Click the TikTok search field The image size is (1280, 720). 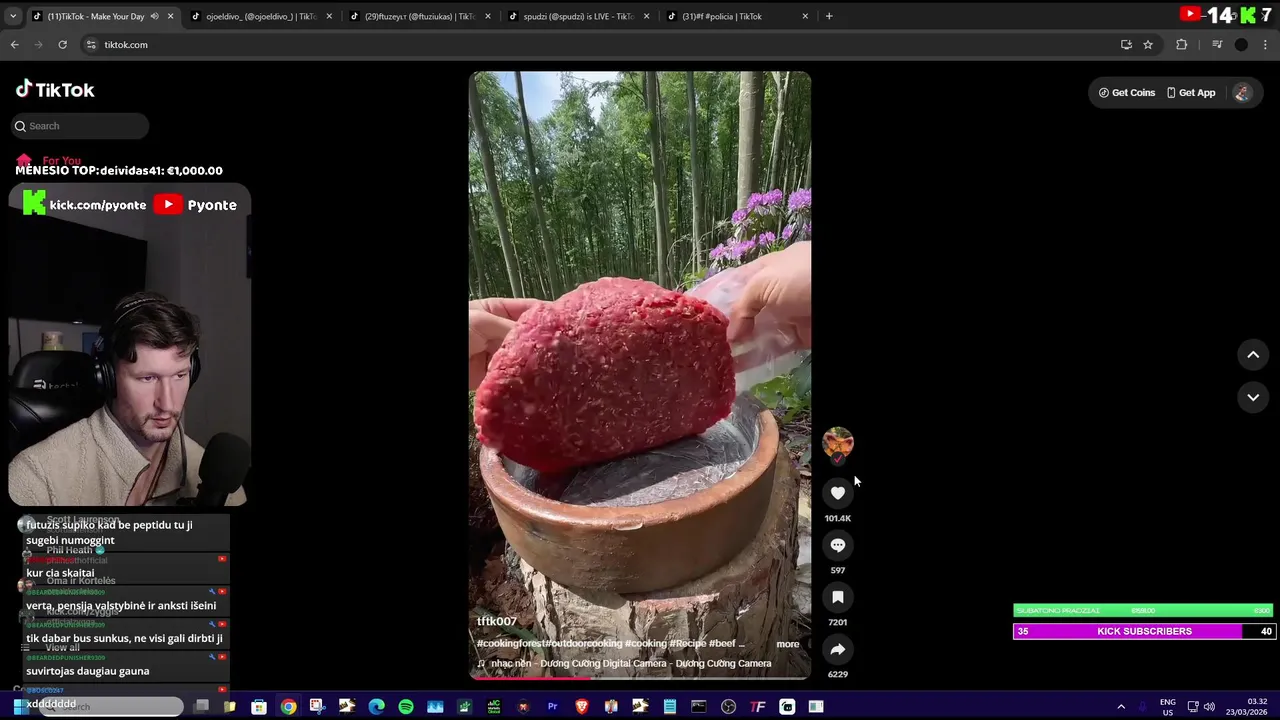(81, 126)
